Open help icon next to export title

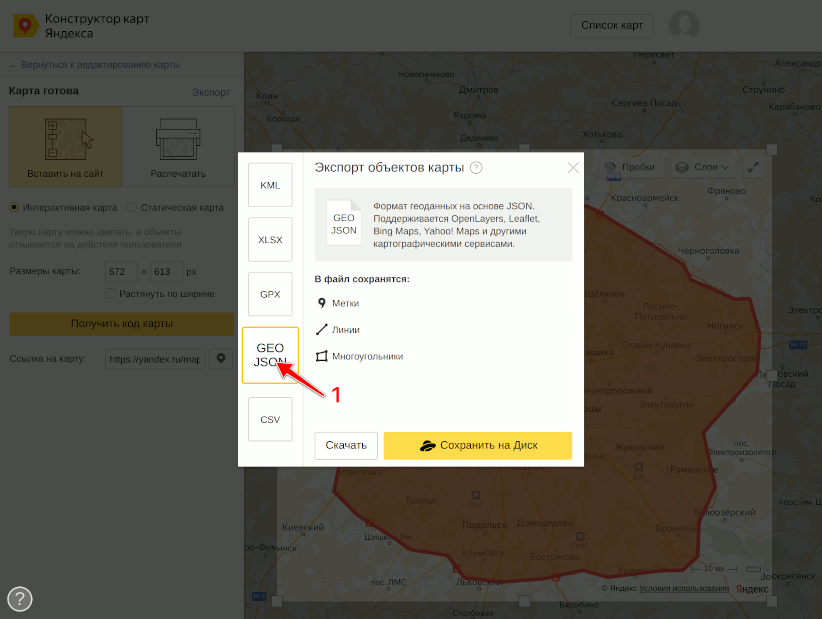(x=476, y=168)
